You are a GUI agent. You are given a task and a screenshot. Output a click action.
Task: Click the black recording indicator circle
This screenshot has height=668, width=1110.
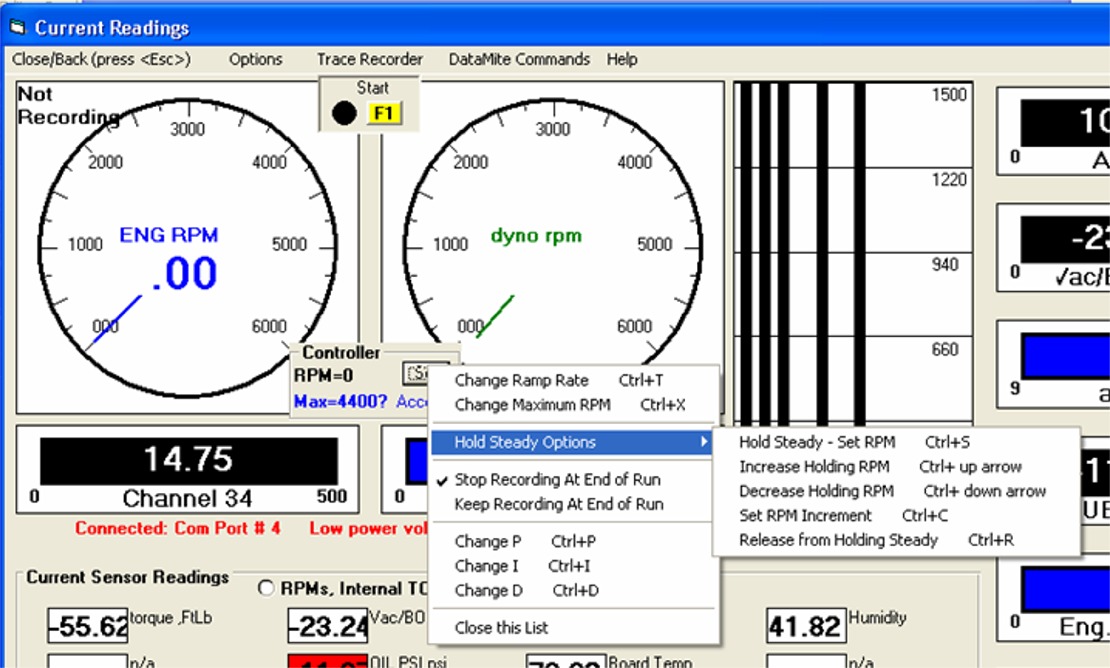pyautogui.click(x=344, y=113)
